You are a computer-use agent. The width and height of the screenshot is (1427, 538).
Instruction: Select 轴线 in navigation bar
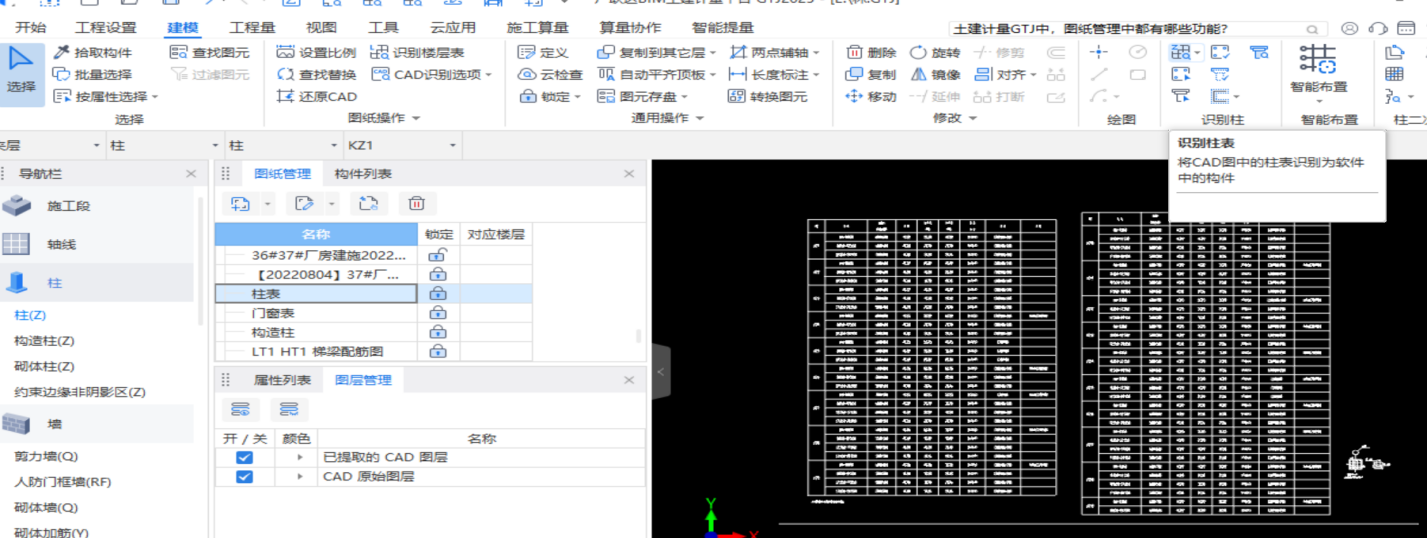point(97,244)
